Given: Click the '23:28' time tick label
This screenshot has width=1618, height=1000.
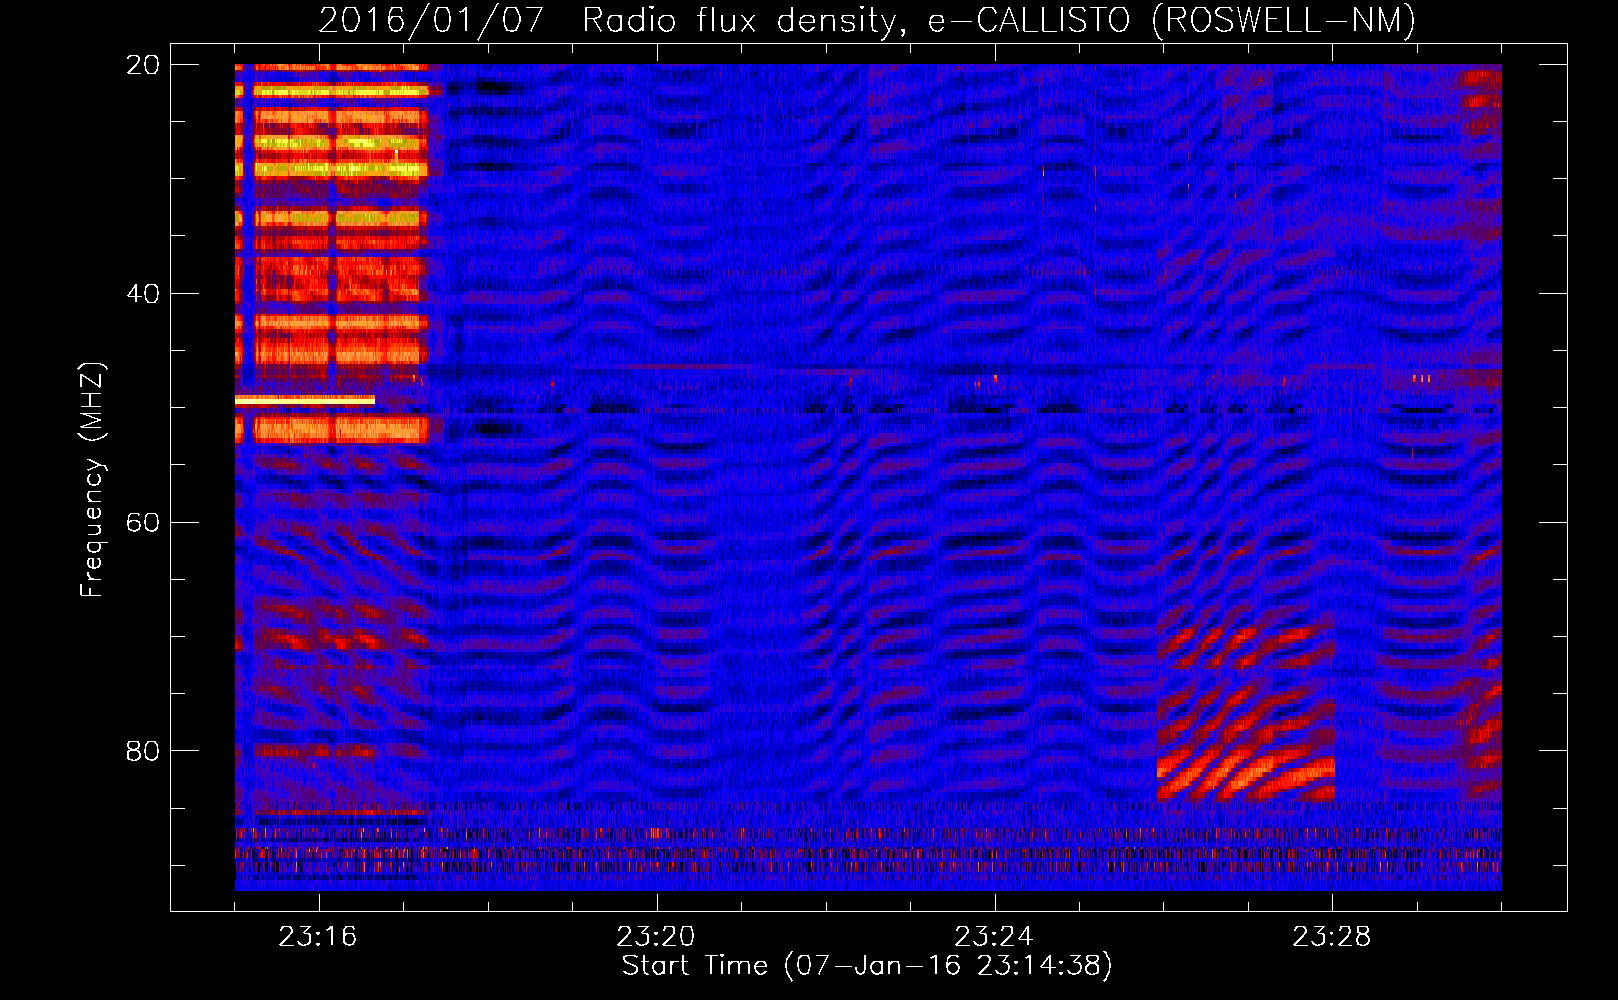Looking at the screenshot, I should pos(1332,937).
